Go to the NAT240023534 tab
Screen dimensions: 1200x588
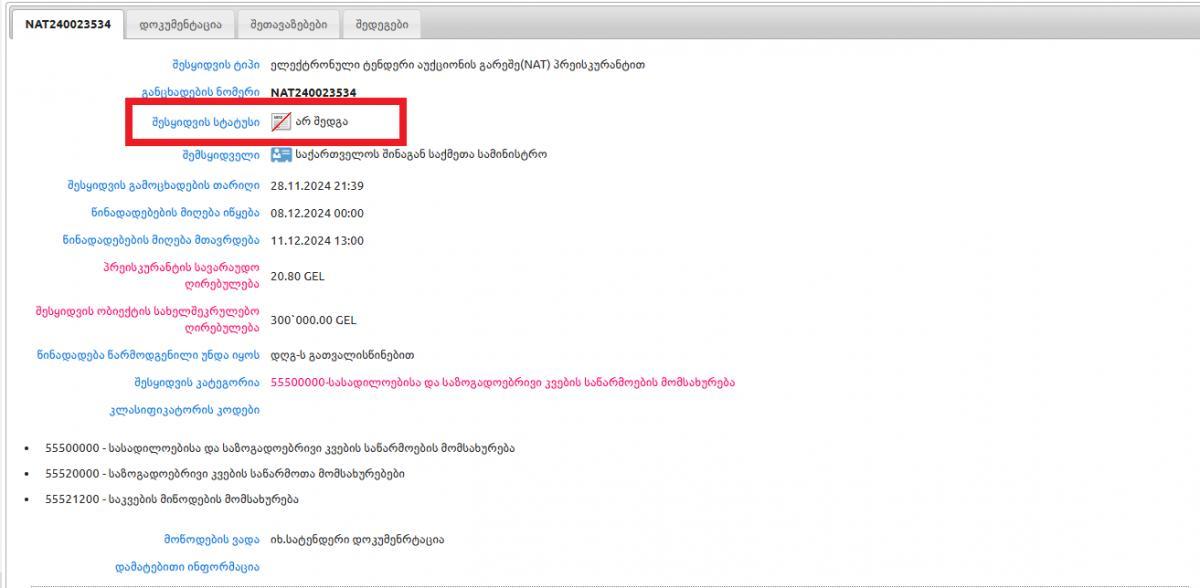(68, 25)
